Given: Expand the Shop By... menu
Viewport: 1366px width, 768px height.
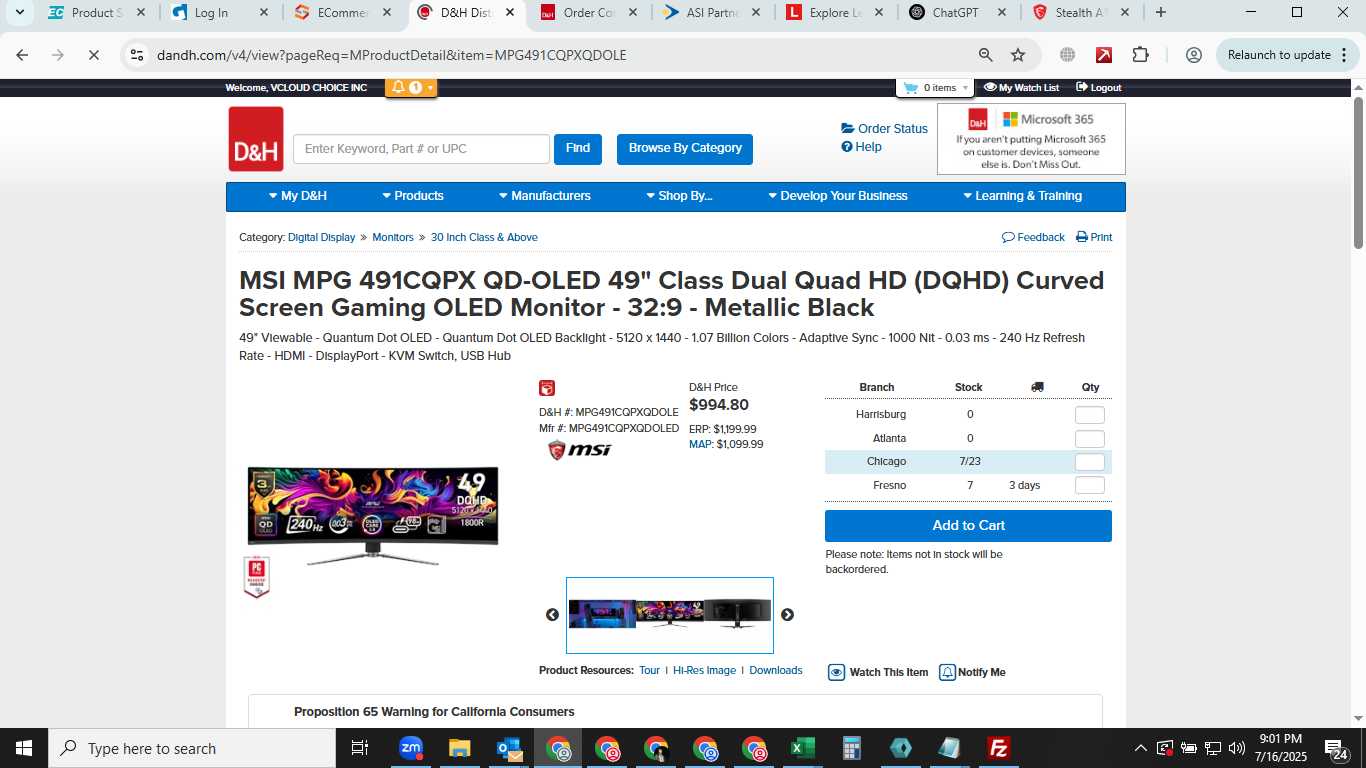Looking at the screenshot, I should tap(679, 196).
